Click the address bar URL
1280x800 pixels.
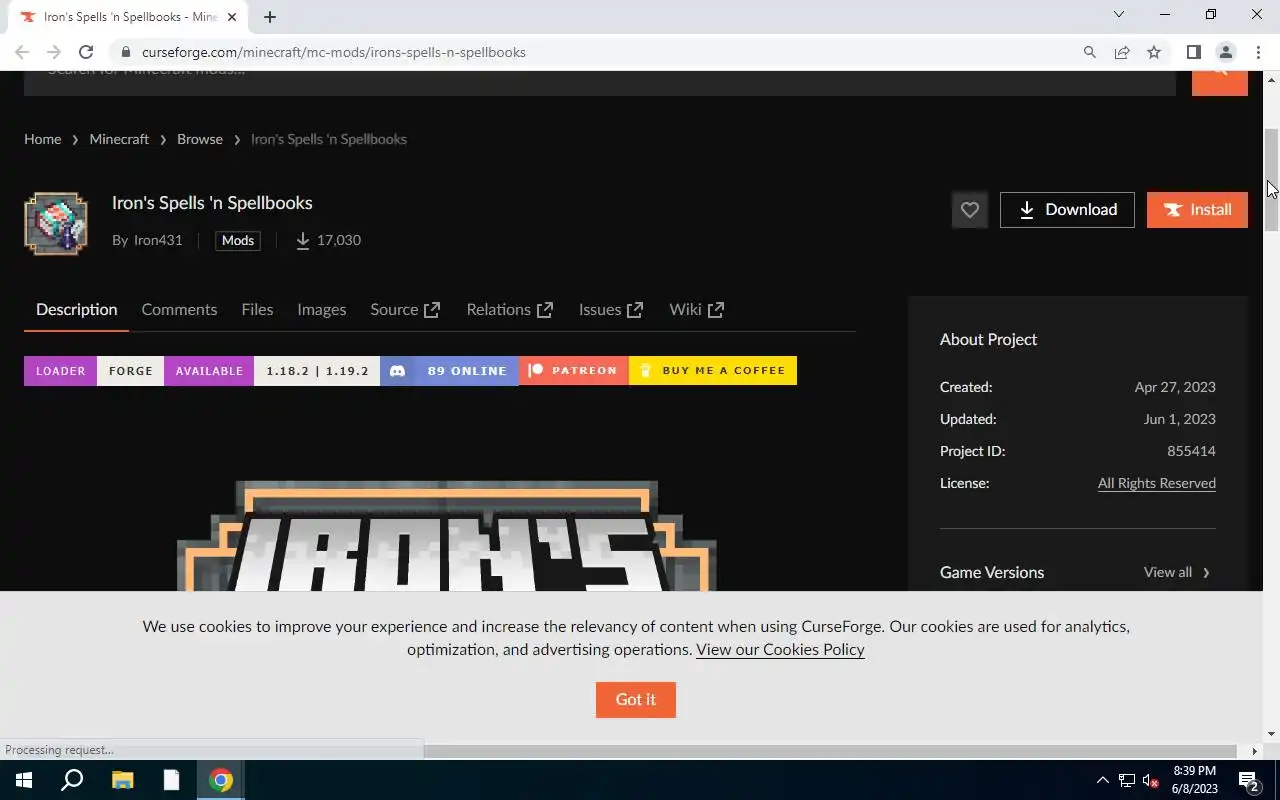coord(334,52)
